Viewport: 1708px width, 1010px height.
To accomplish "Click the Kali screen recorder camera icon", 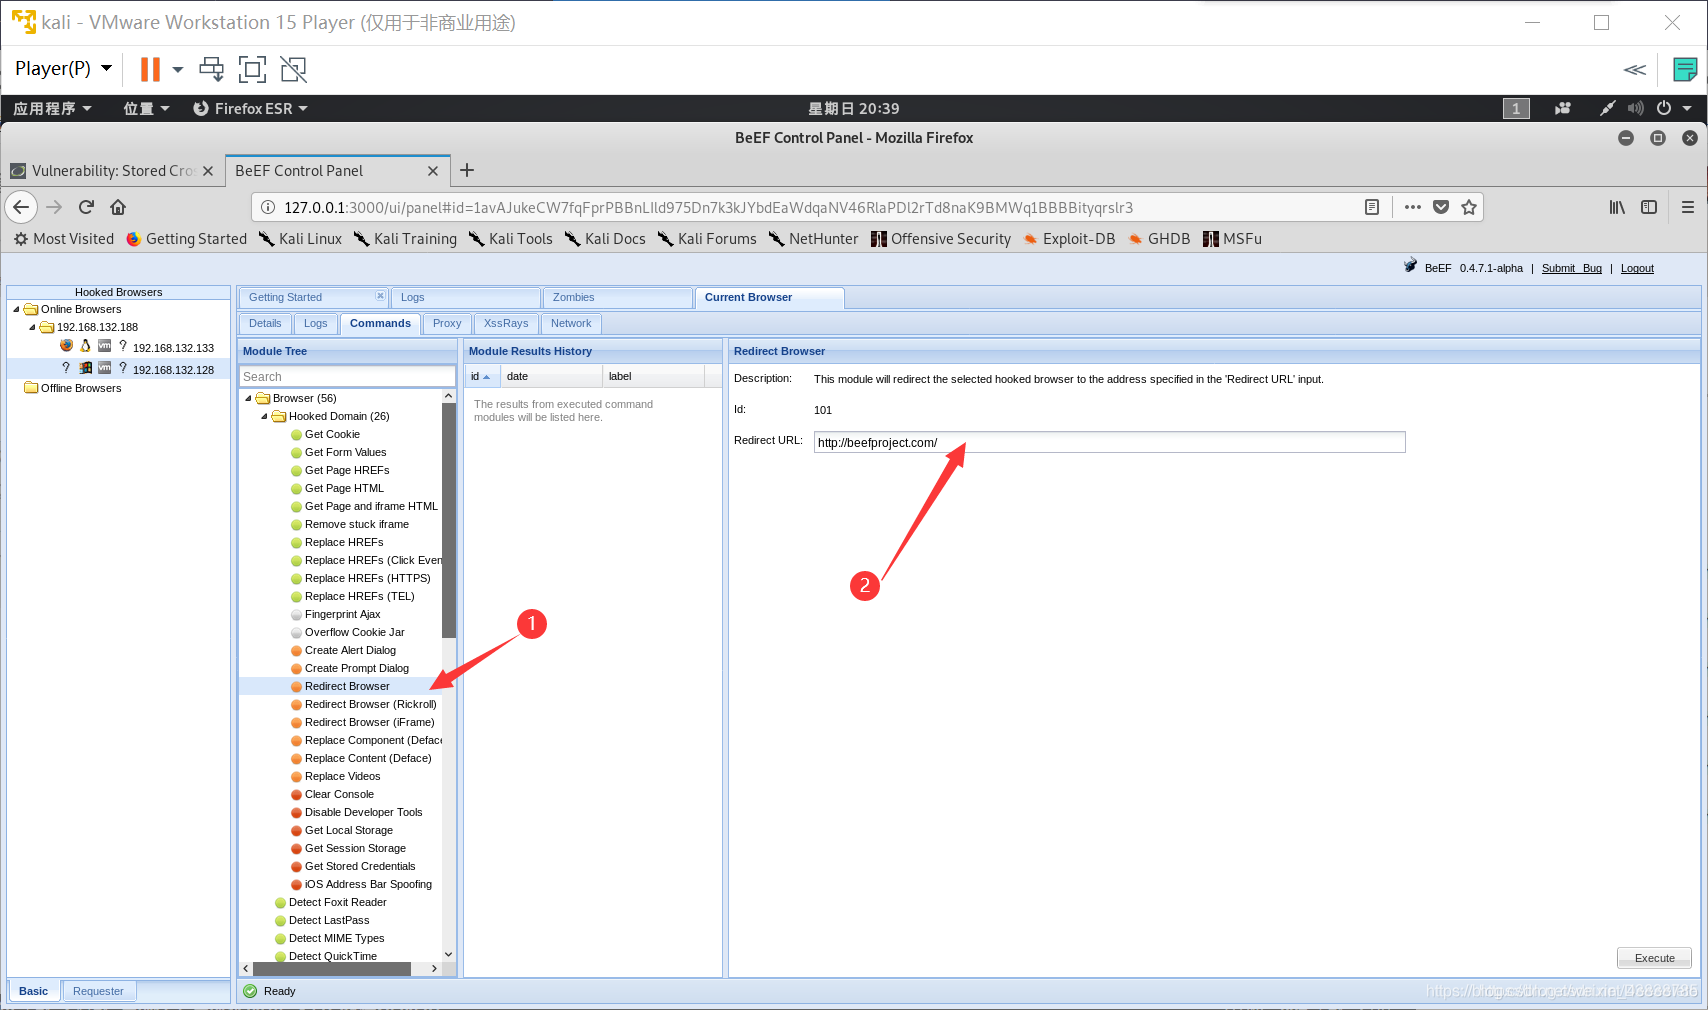I will pos(1563,108).
